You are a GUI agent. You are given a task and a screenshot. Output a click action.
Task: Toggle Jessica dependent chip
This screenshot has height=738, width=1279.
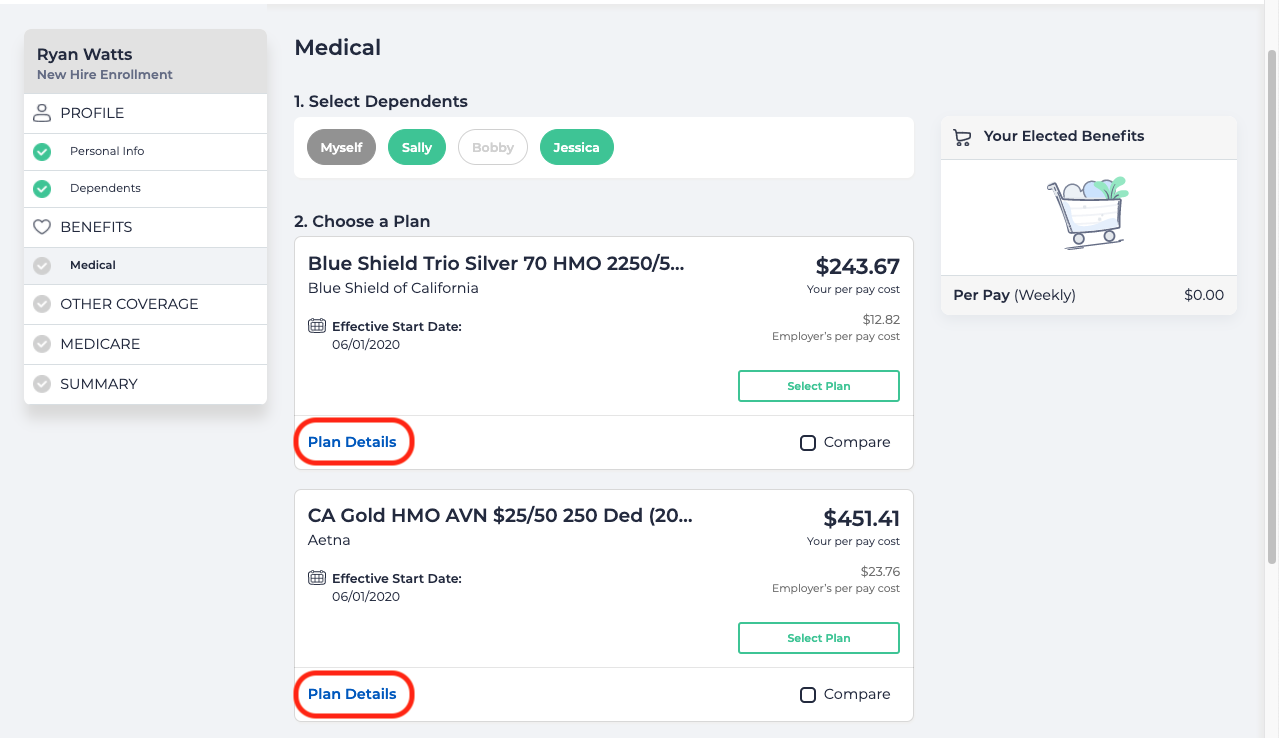[577, 148]
